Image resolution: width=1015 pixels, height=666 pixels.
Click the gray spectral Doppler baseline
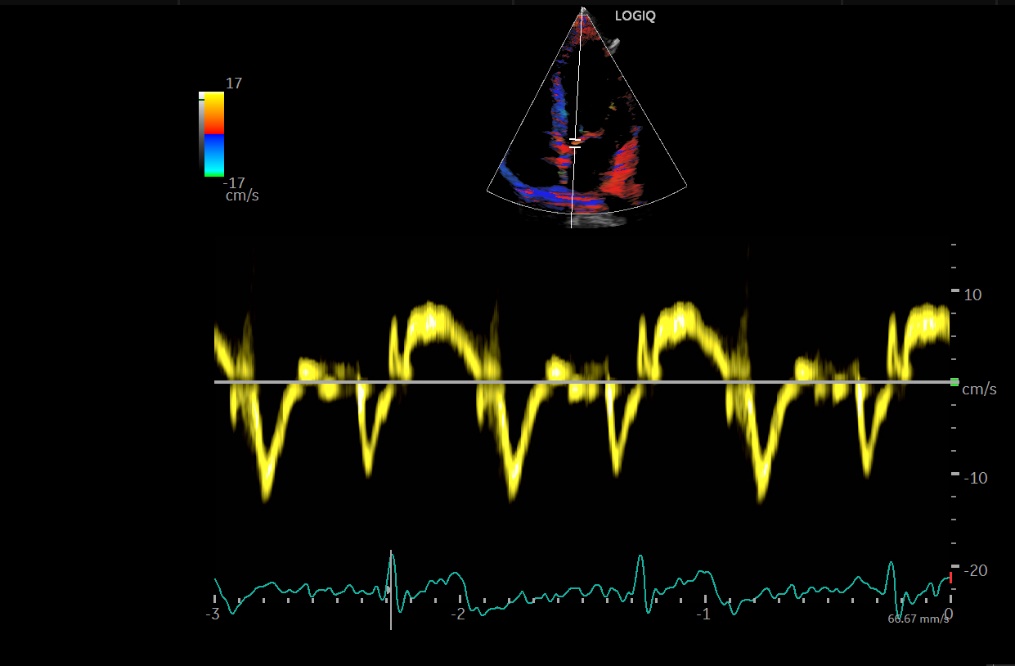click(580, 382)
